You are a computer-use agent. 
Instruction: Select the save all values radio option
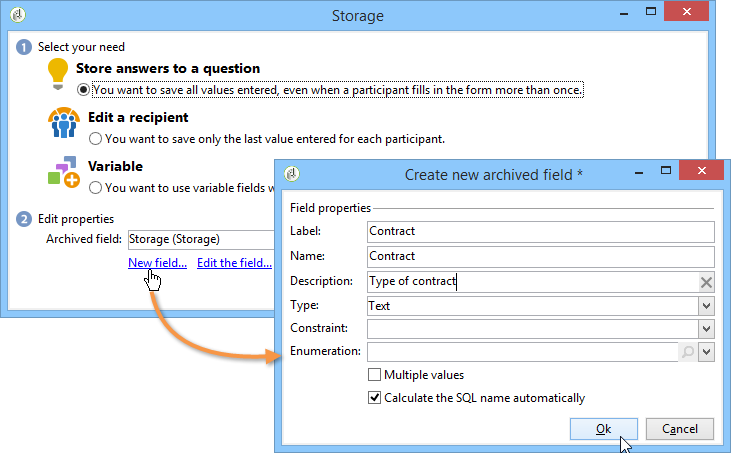pyautogui.click(x=84, y=90)
